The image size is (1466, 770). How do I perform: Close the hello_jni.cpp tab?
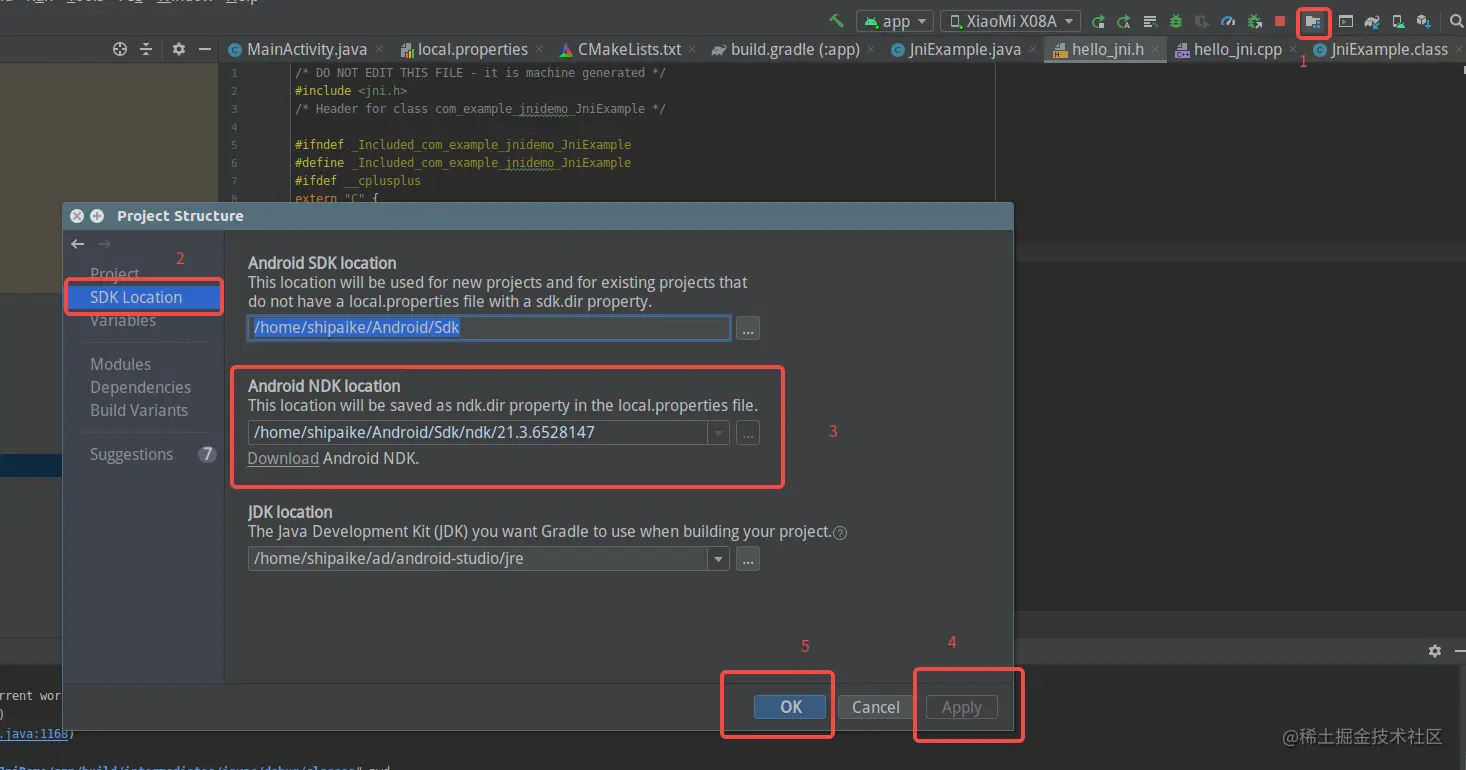point(1295,49)
